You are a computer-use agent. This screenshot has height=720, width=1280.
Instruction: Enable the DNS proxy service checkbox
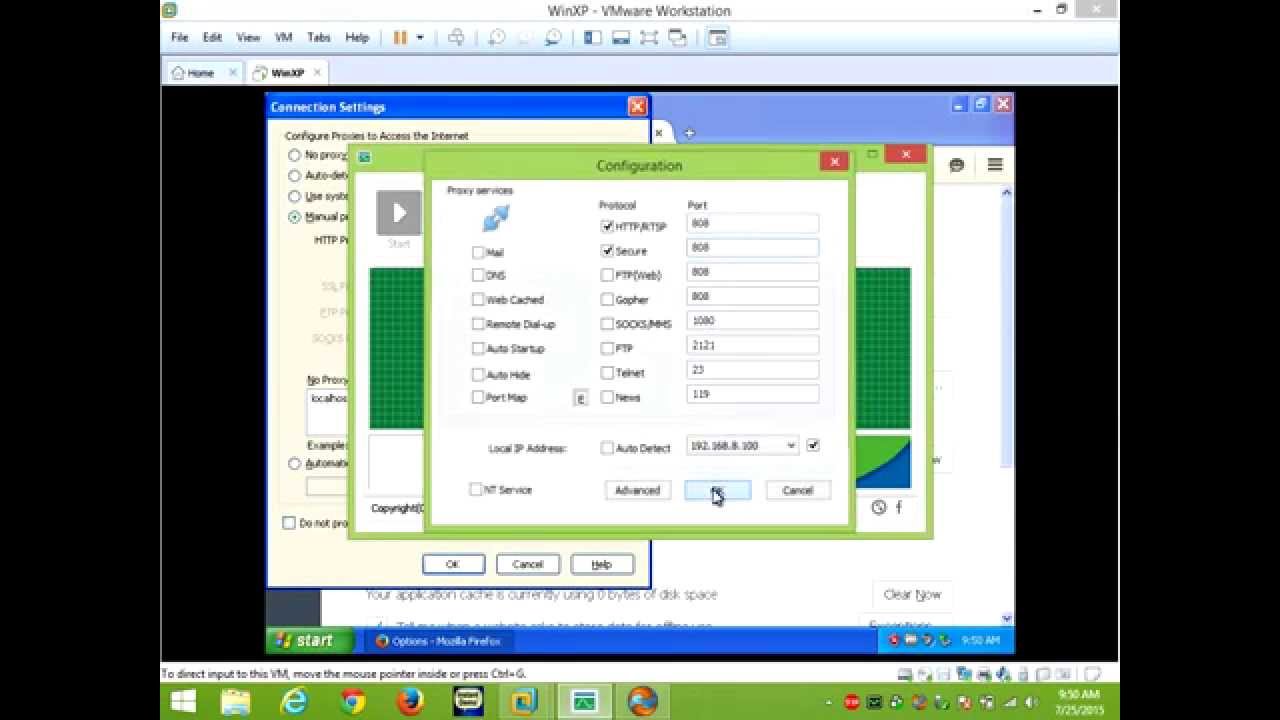point(478,275)
